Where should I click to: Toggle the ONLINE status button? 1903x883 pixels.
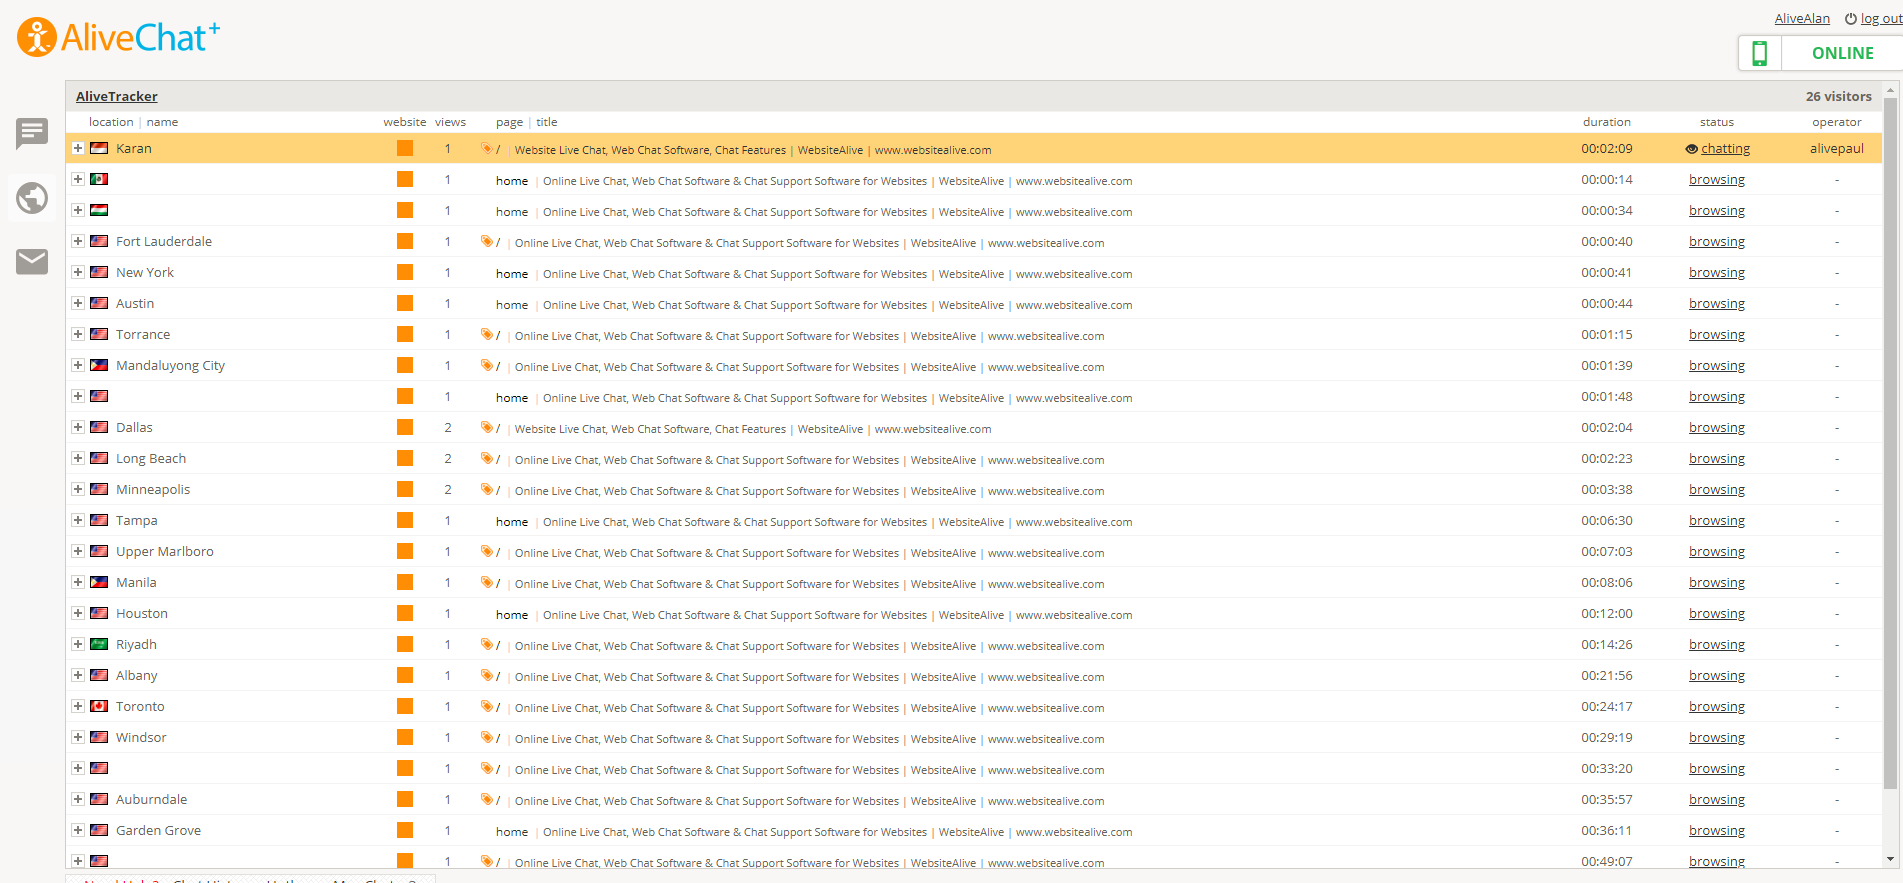pyautogui.click(x=1842, y=53)
